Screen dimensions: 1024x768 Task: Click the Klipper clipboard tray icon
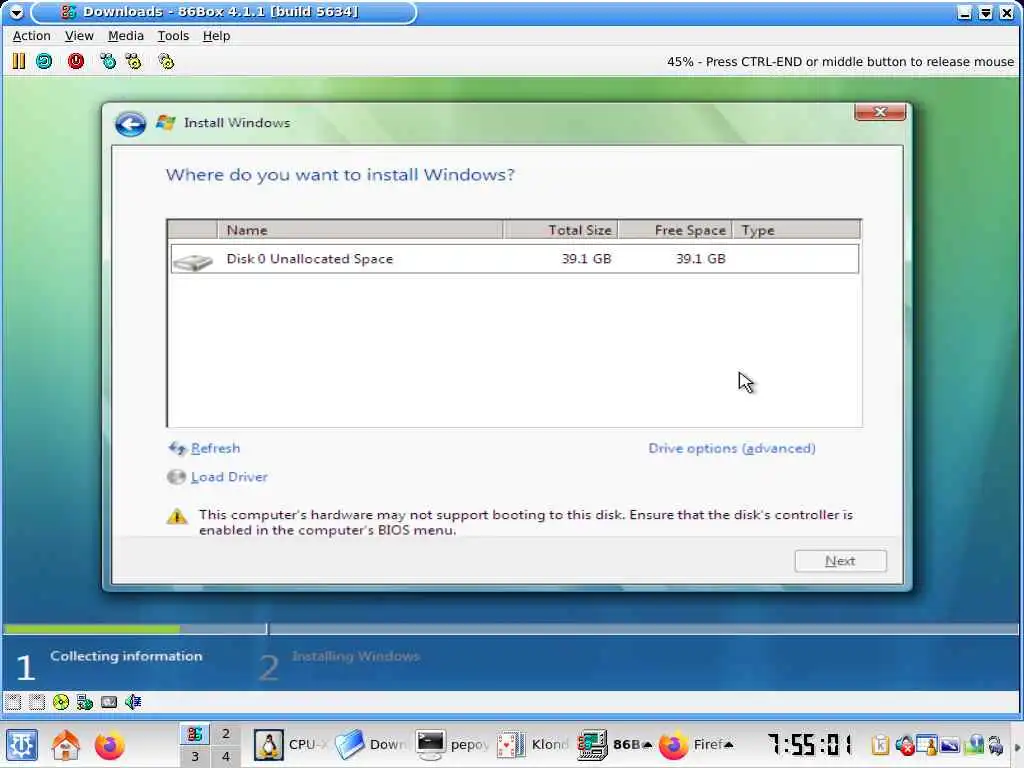click(880, 744)
